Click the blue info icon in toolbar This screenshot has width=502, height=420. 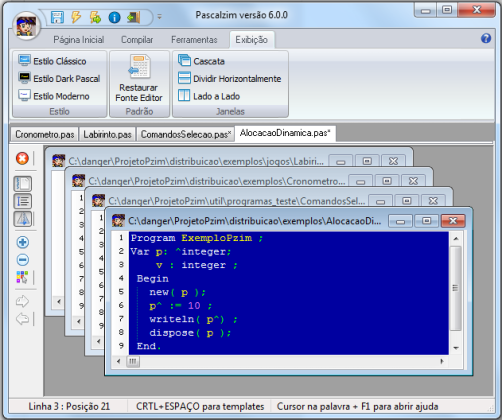pos(114,17)
